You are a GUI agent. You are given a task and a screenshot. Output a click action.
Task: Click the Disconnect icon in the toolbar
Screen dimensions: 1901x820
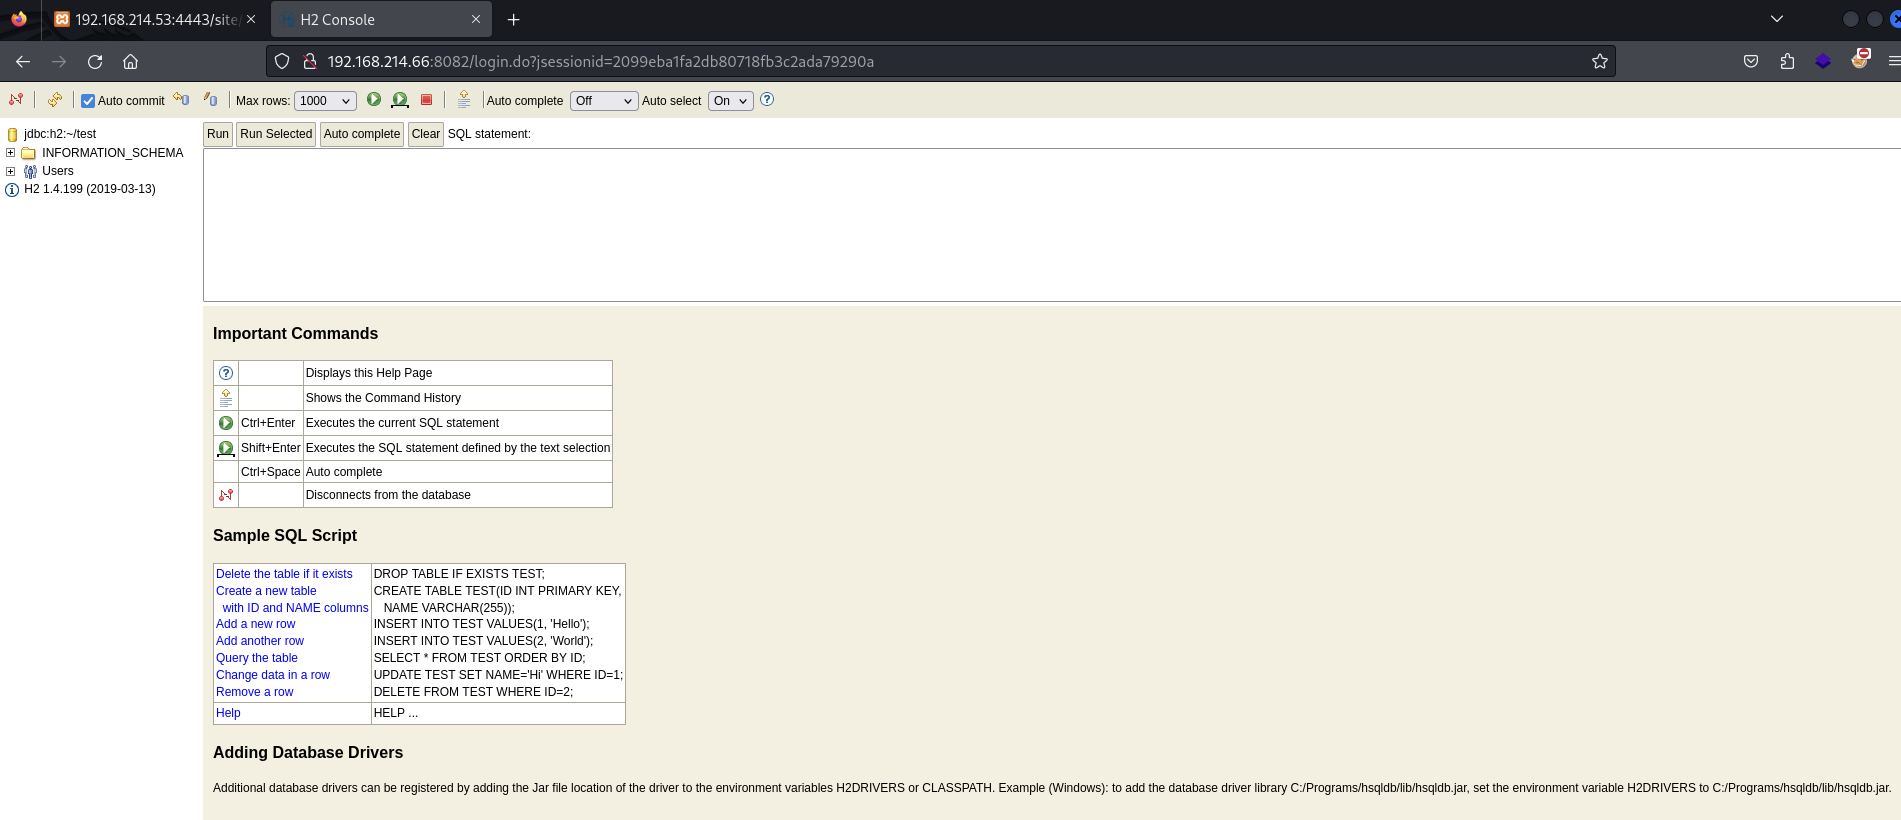tap(16, 100)
